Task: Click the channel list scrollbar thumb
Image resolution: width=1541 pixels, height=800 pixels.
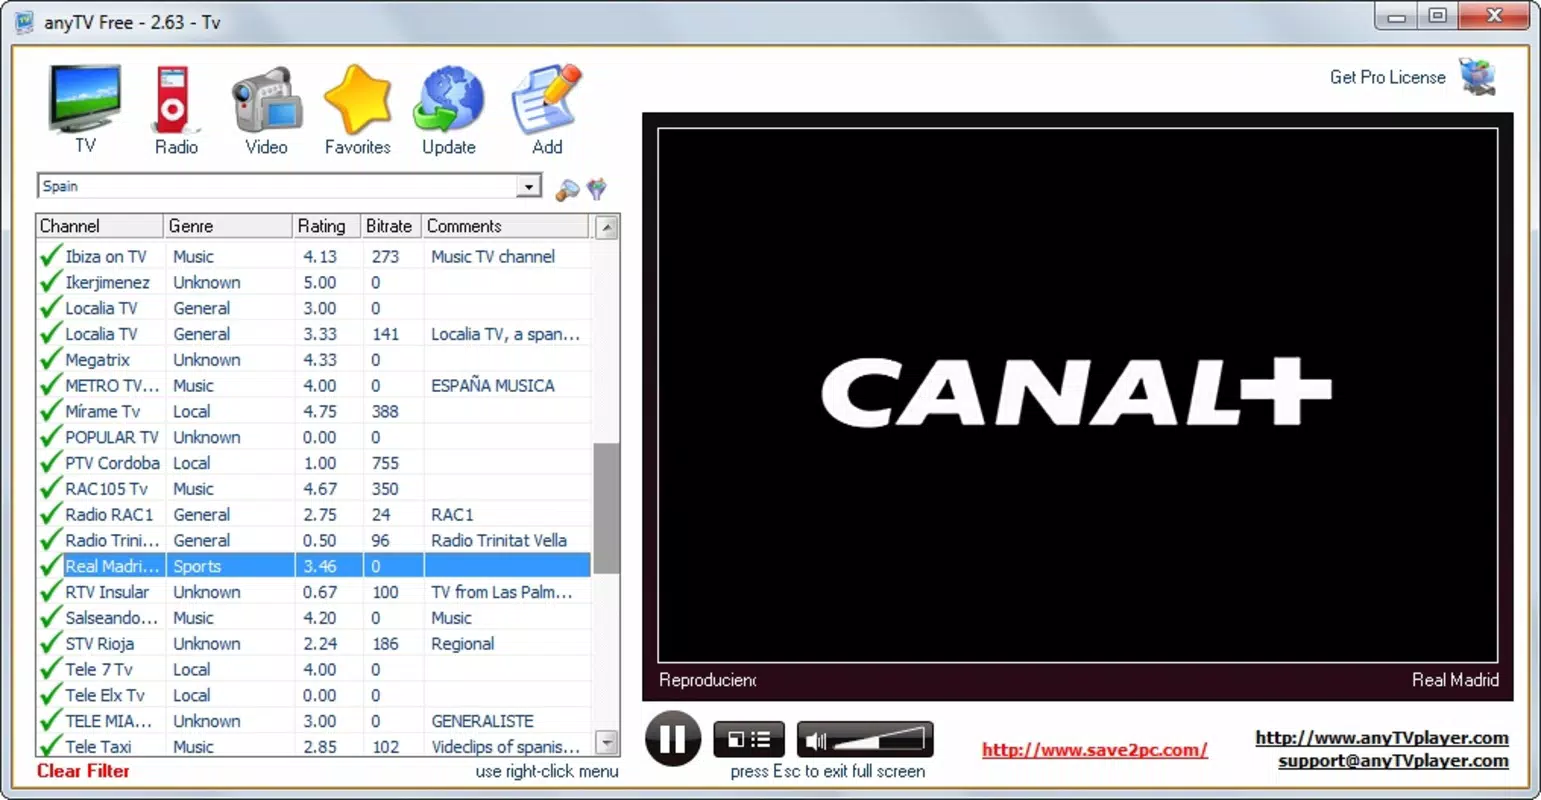Action: tap(606, 509)
